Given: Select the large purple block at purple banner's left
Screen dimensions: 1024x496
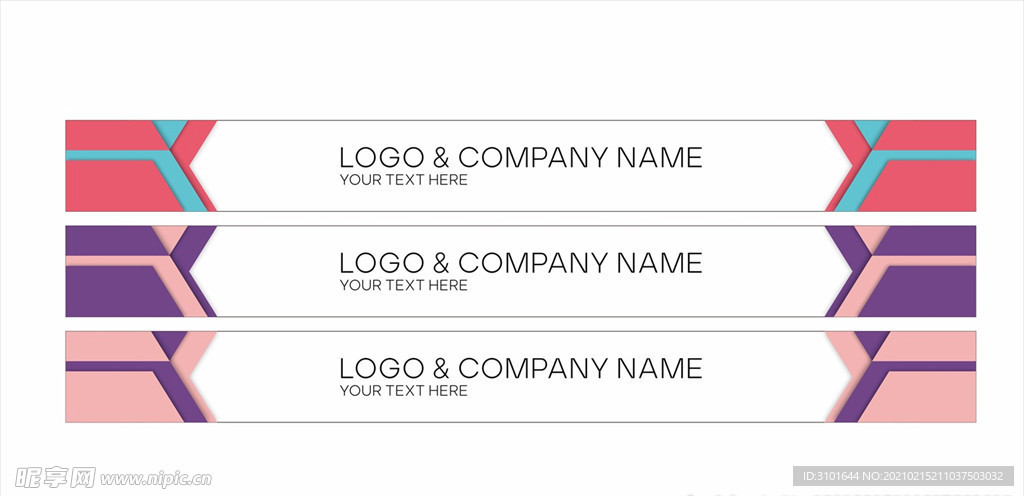Looking at the screenshot, I should (x=121, y=291).
